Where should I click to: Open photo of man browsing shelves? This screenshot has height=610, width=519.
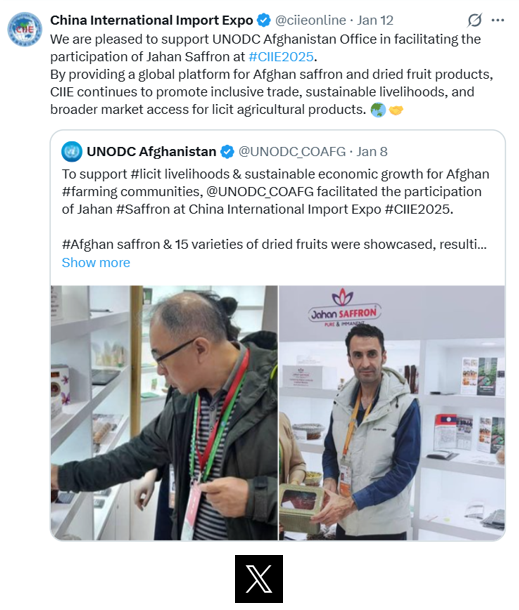(x=164, y=413)
